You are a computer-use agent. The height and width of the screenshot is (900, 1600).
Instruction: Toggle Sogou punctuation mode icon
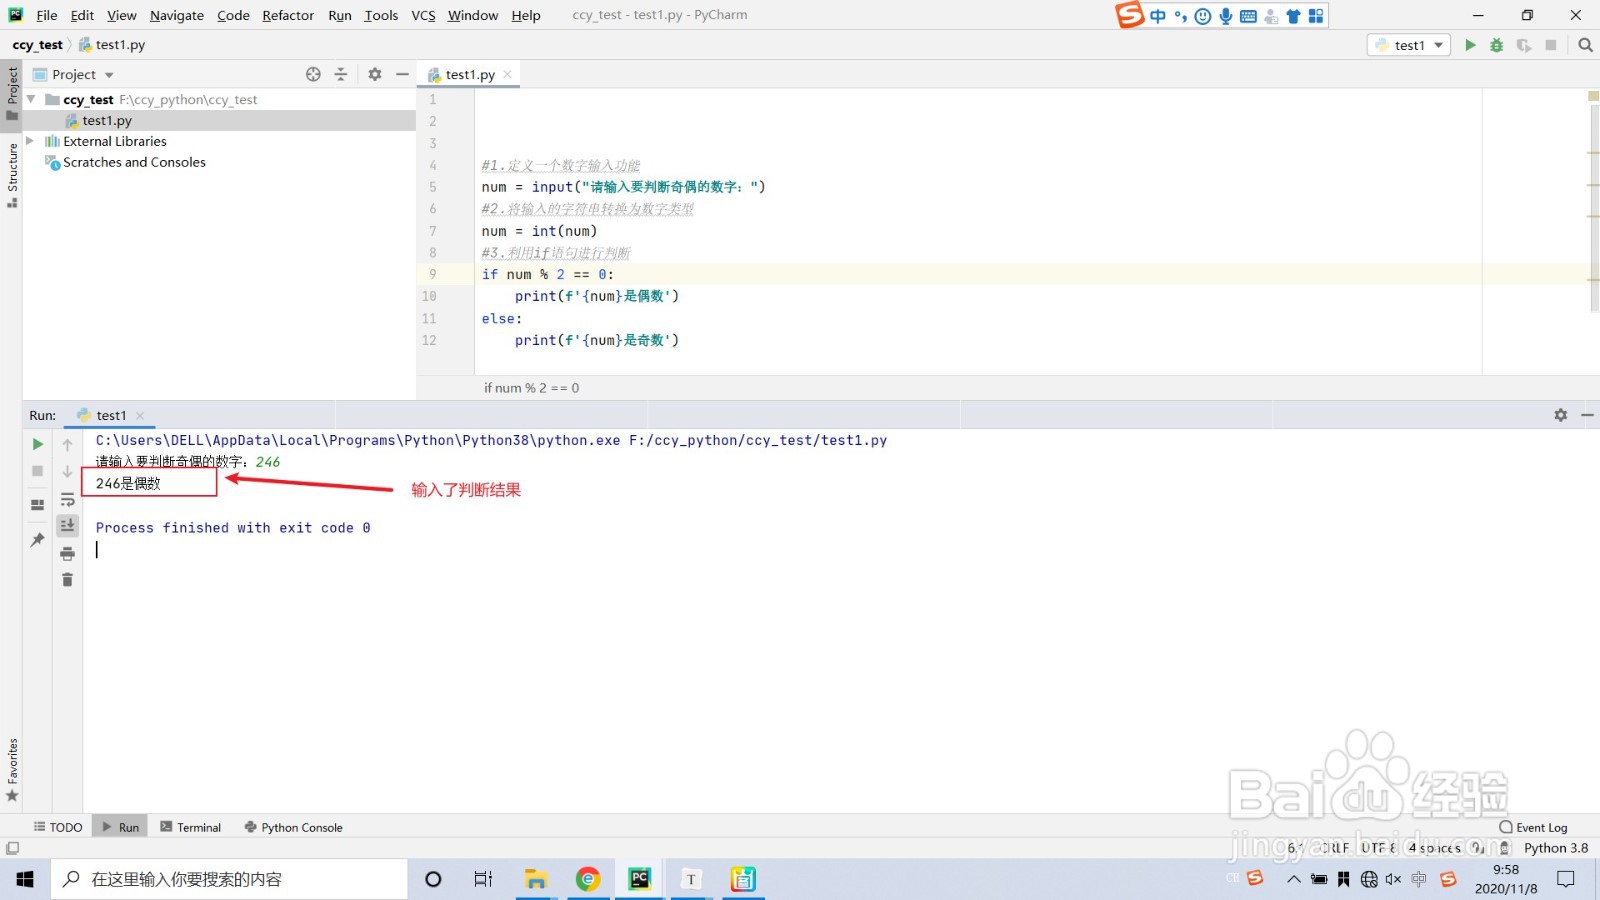pos(1181,16)
